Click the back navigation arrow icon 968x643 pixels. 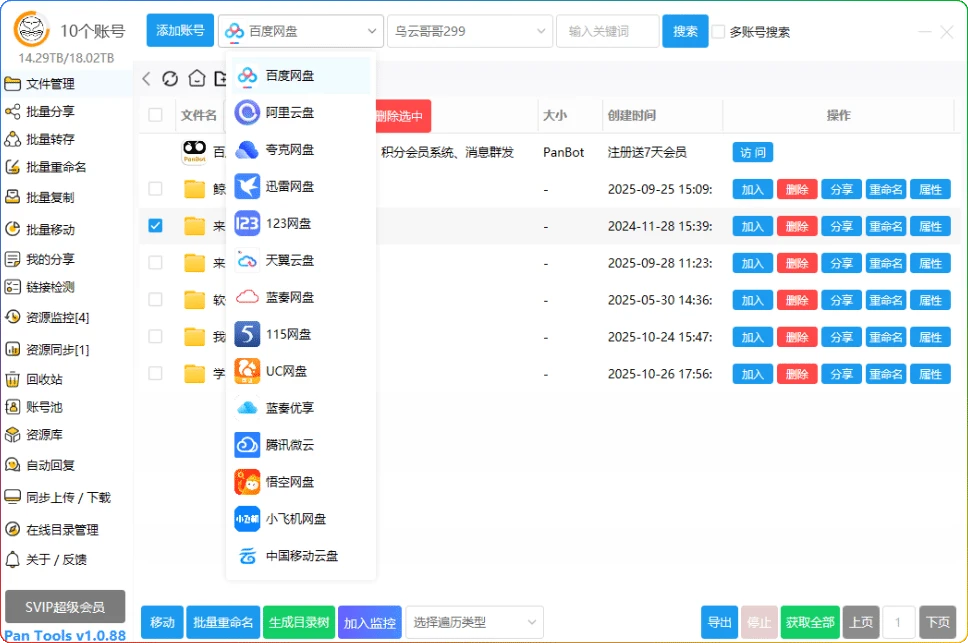145,78
